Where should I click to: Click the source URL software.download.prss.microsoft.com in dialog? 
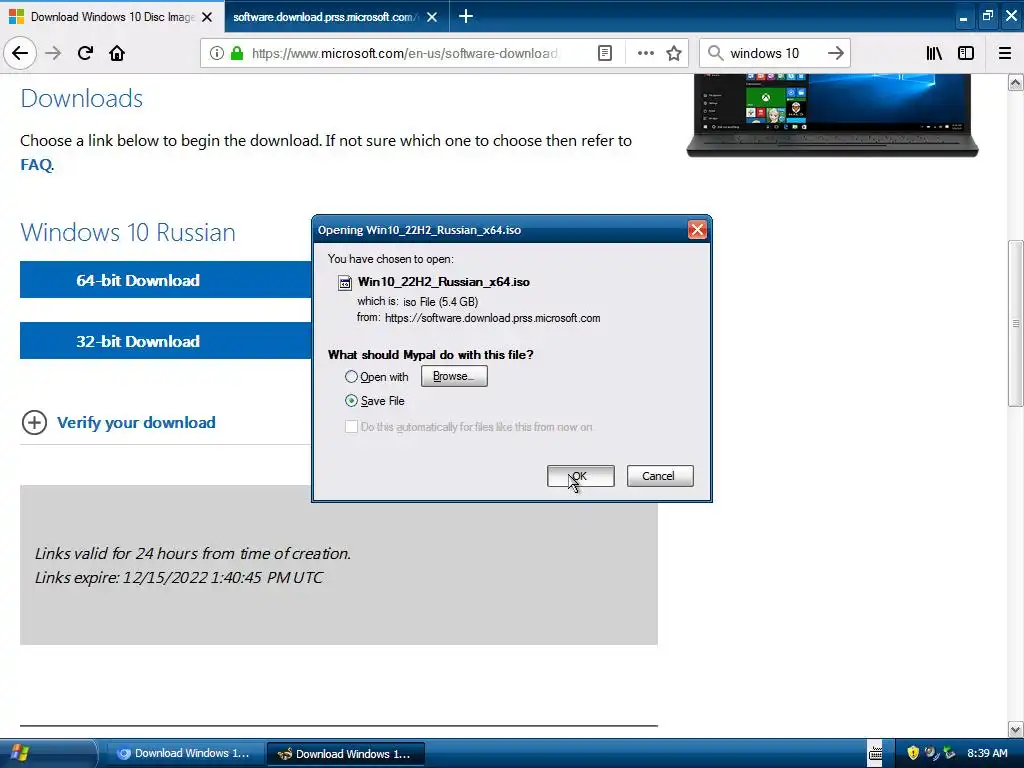(492, 318)
